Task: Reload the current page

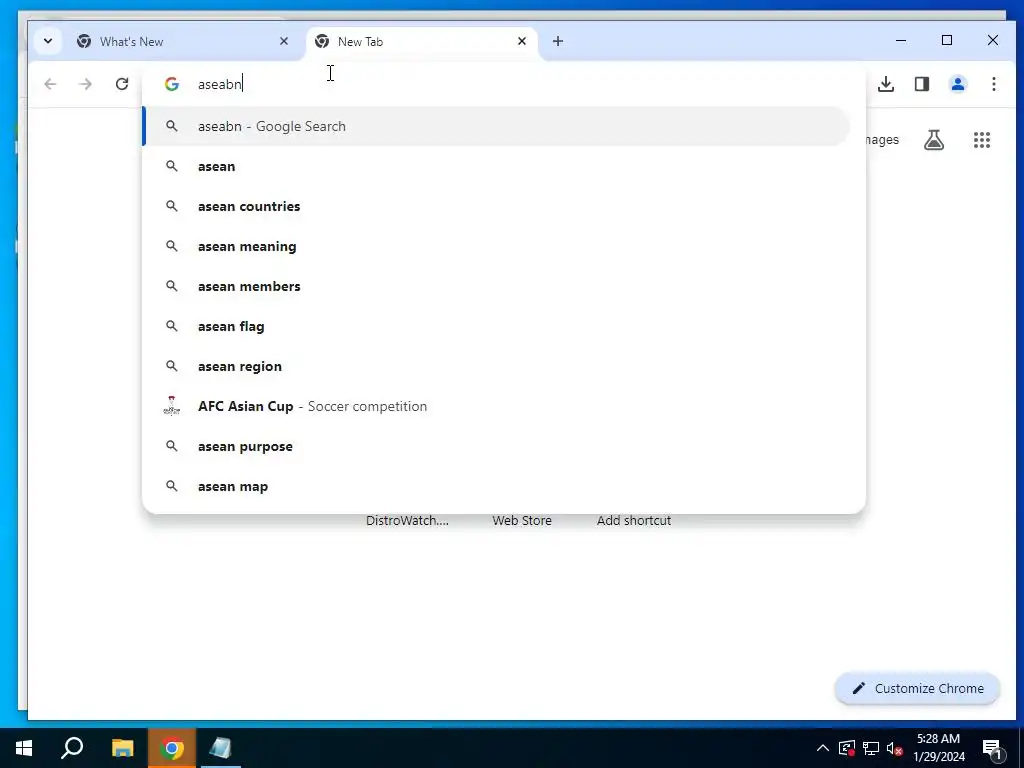Action: (121, 84)
